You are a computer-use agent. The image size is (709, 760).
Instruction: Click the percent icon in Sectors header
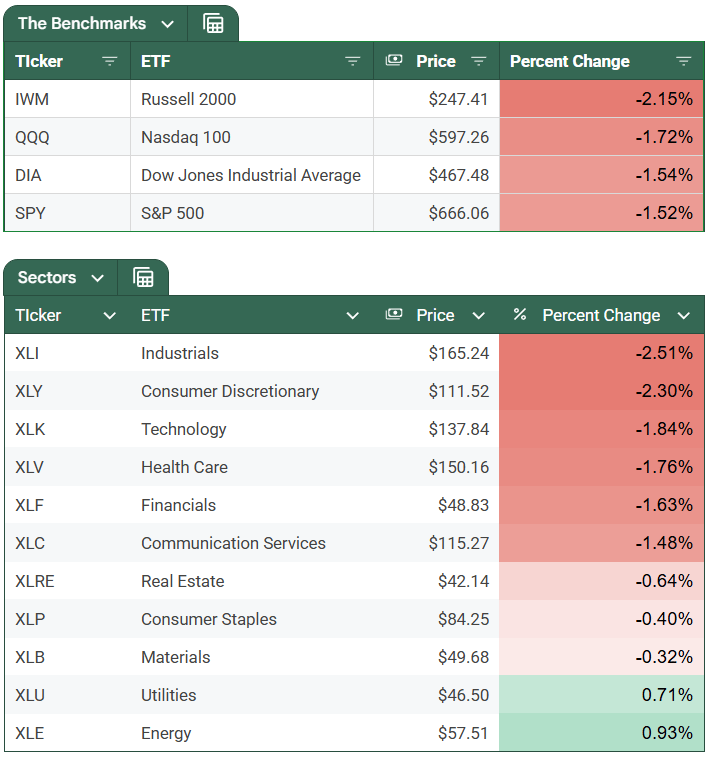(520, 315)
